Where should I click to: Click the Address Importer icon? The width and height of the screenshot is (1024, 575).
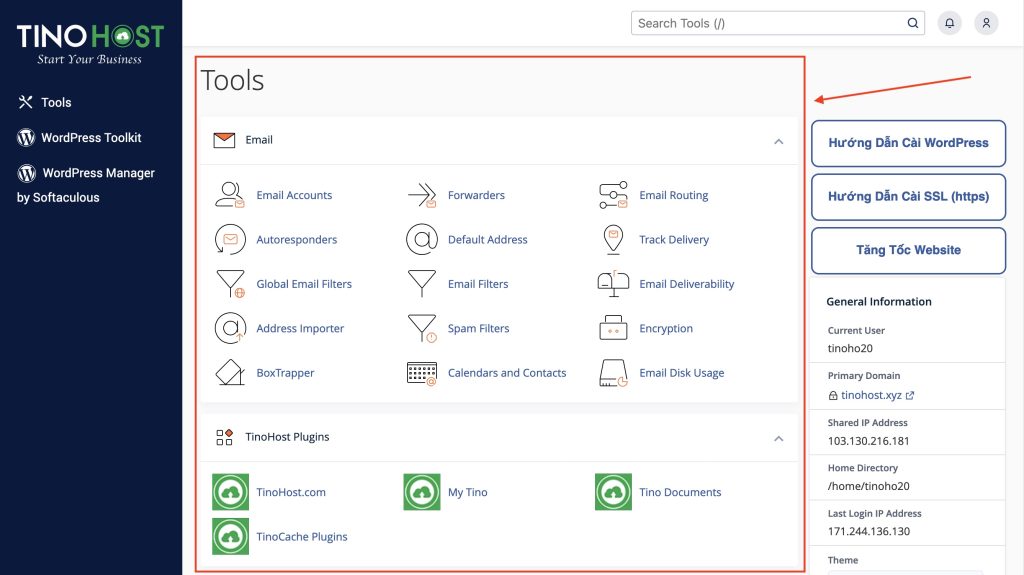pyautogui.click(x=230, y=328)
